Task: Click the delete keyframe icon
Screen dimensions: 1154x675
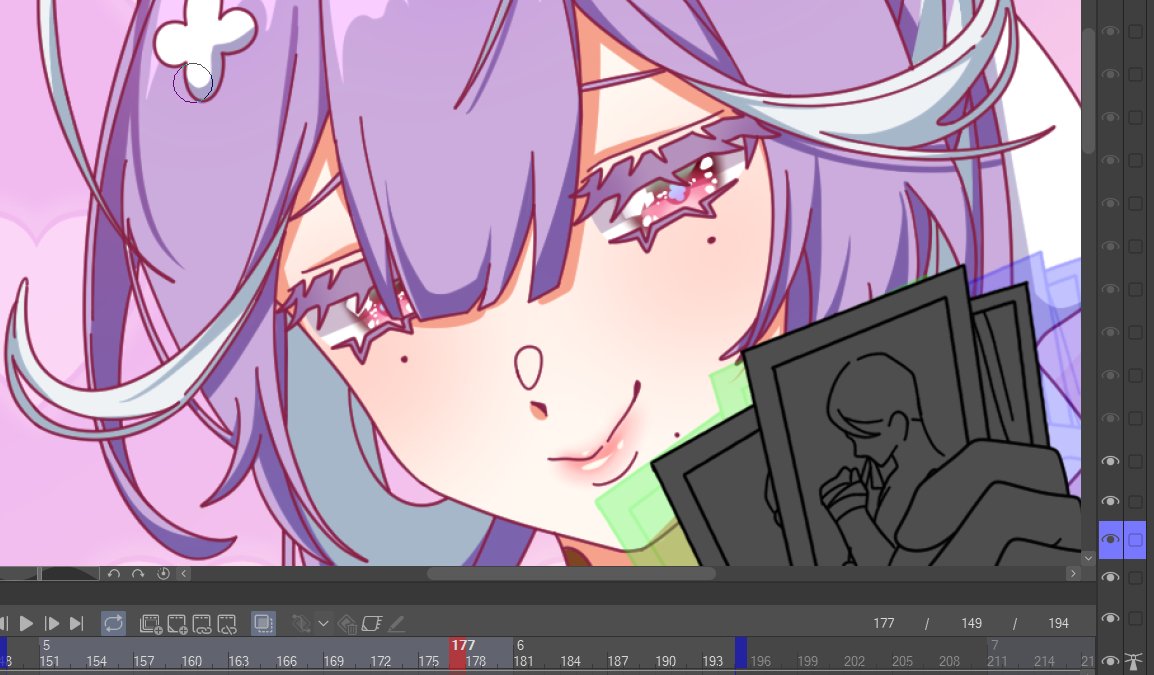Action: tap(347, 624)
